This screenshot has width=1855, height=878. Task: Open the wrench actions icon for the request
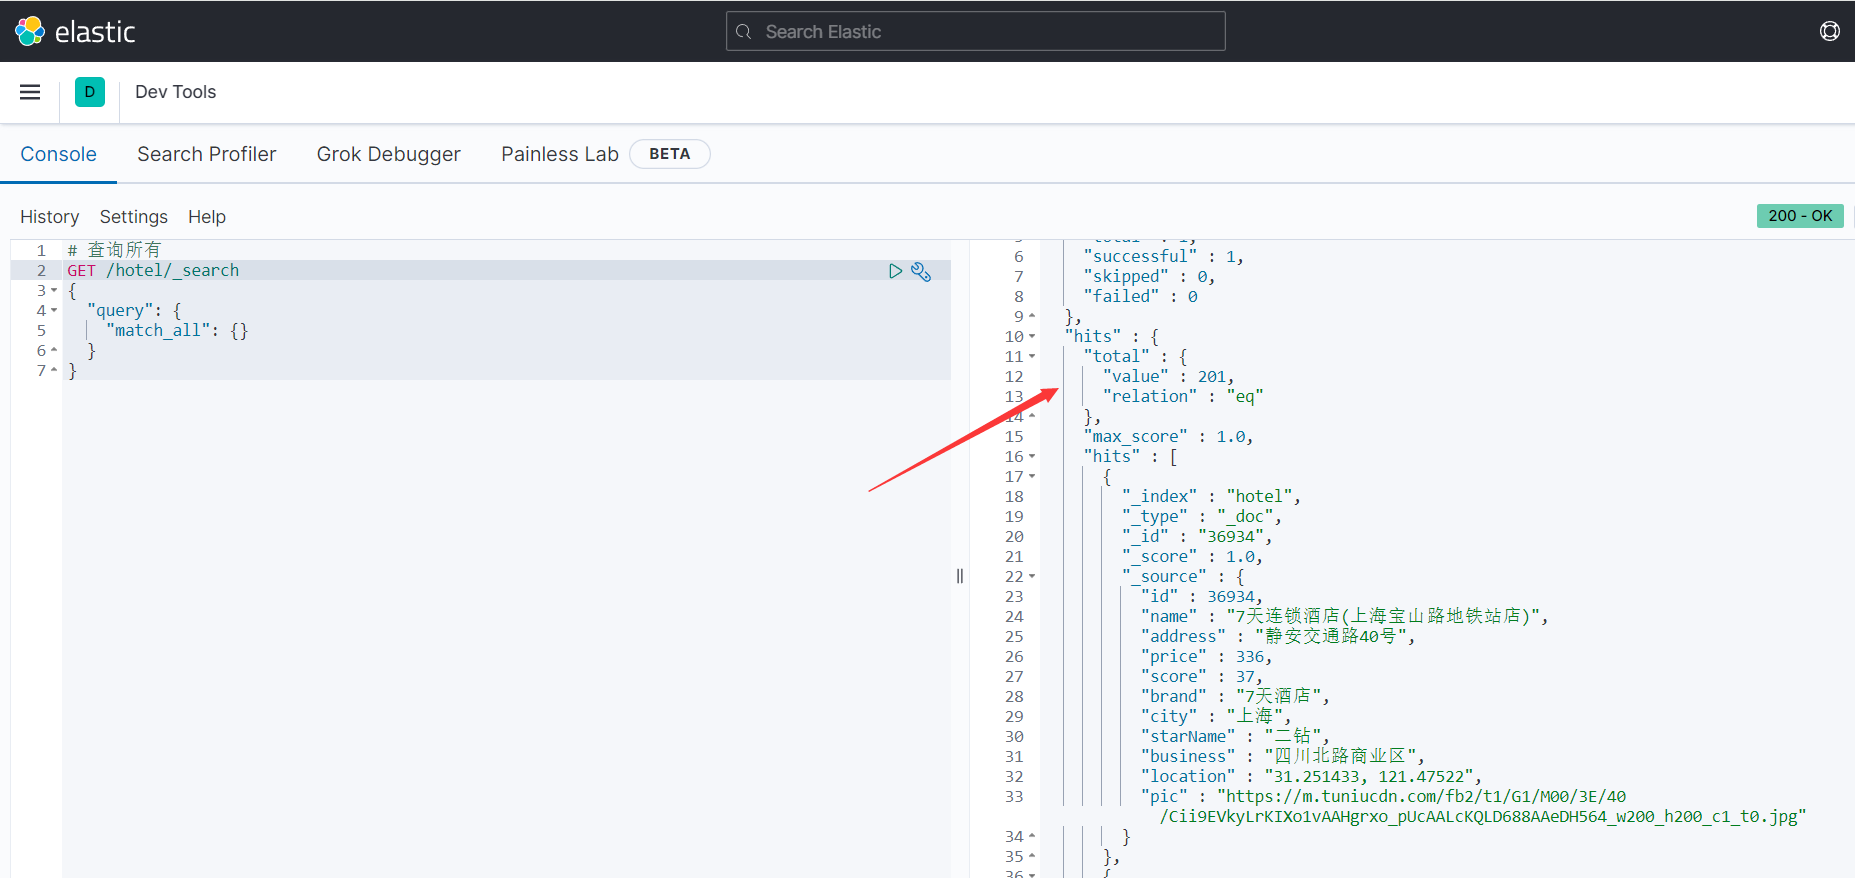tap(921, 271)
